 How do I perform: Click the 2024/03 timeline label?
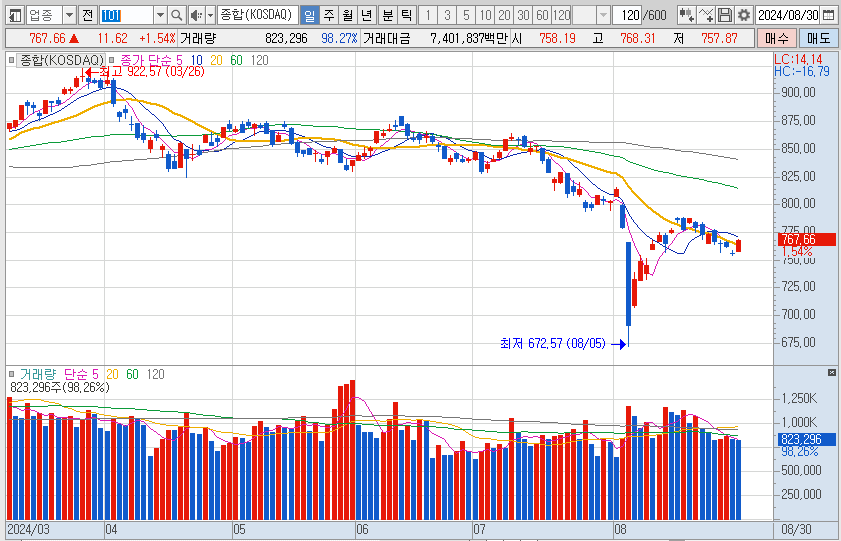click(28, 530)
